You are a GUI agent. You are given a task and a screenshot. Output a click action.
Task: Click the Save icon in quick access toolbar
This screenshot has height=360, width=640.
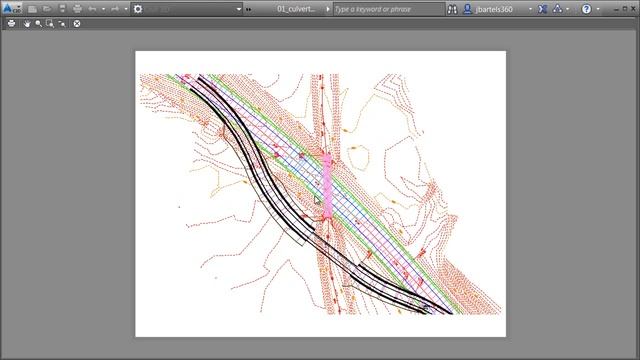click(62, 9)
